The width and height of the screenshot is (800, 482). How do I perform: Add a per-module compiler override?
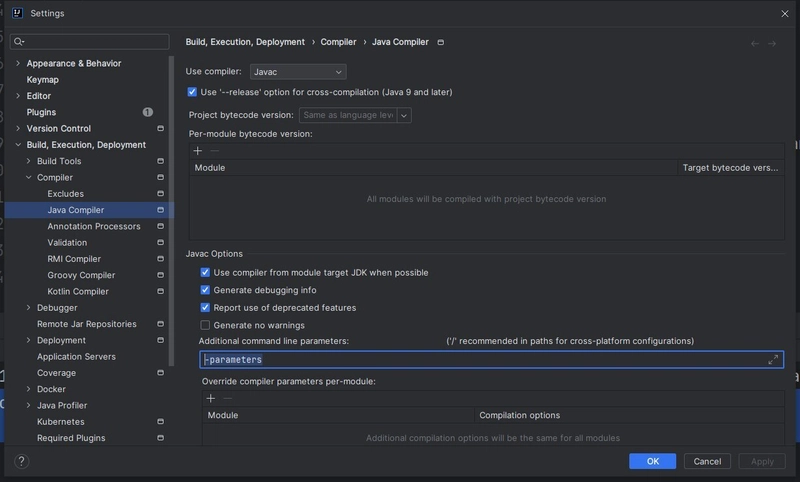click(x=211, y=398)
